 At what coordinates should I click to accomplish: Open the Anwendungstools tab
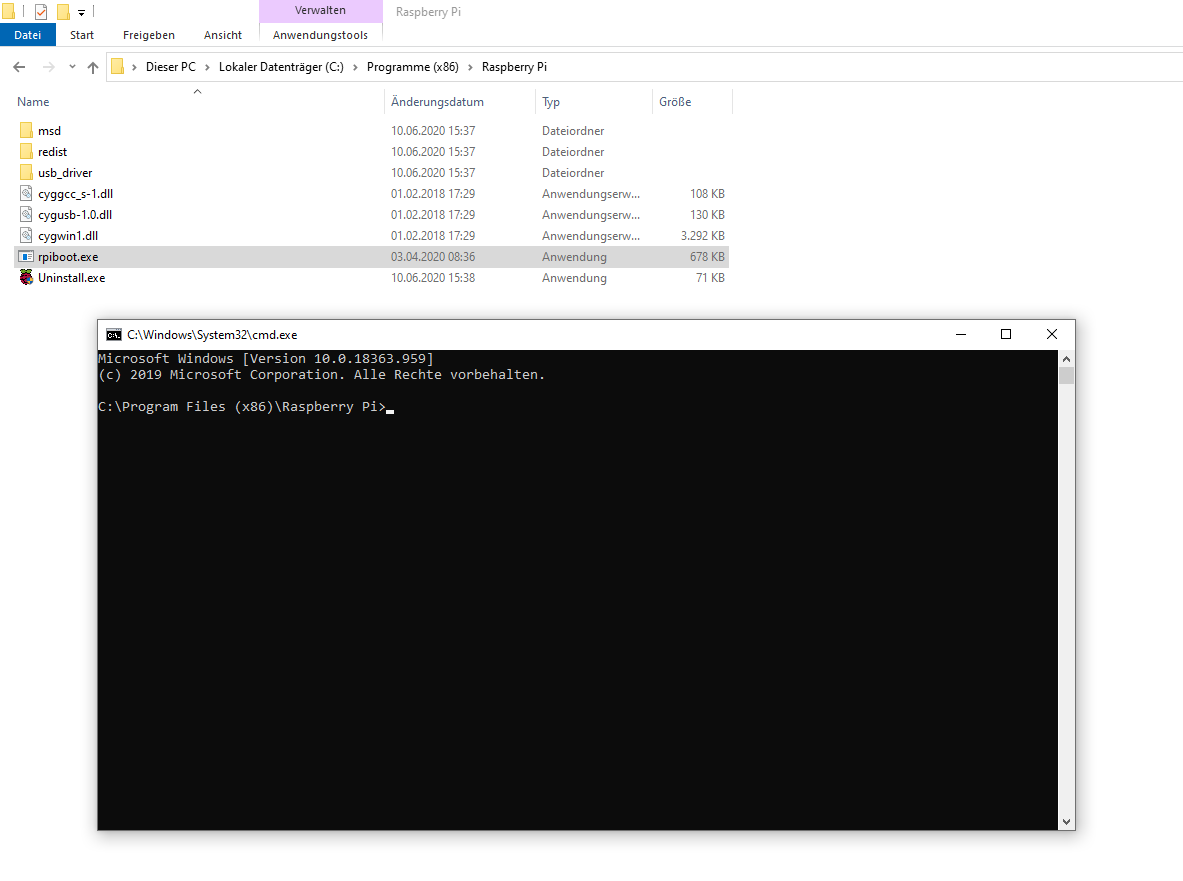[321, 35]
